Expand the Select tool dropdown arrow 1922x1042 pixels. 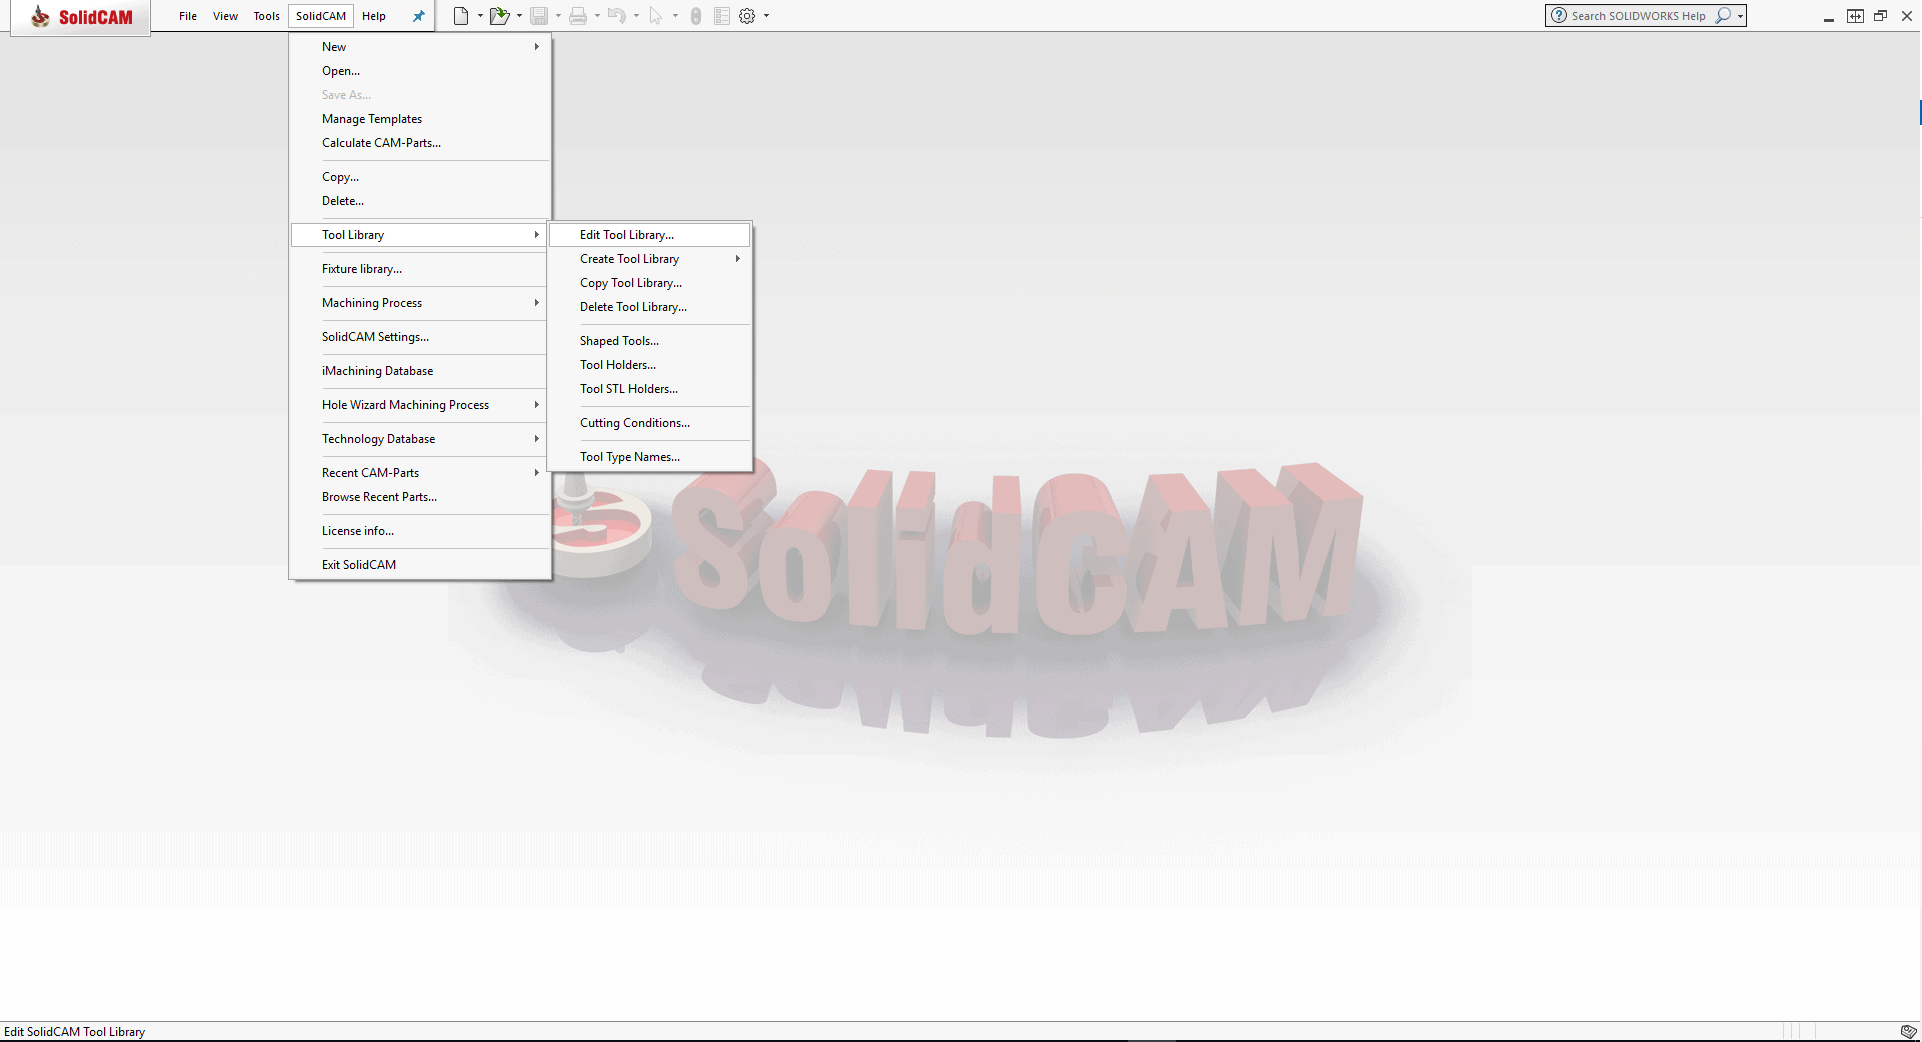[675, 16]
